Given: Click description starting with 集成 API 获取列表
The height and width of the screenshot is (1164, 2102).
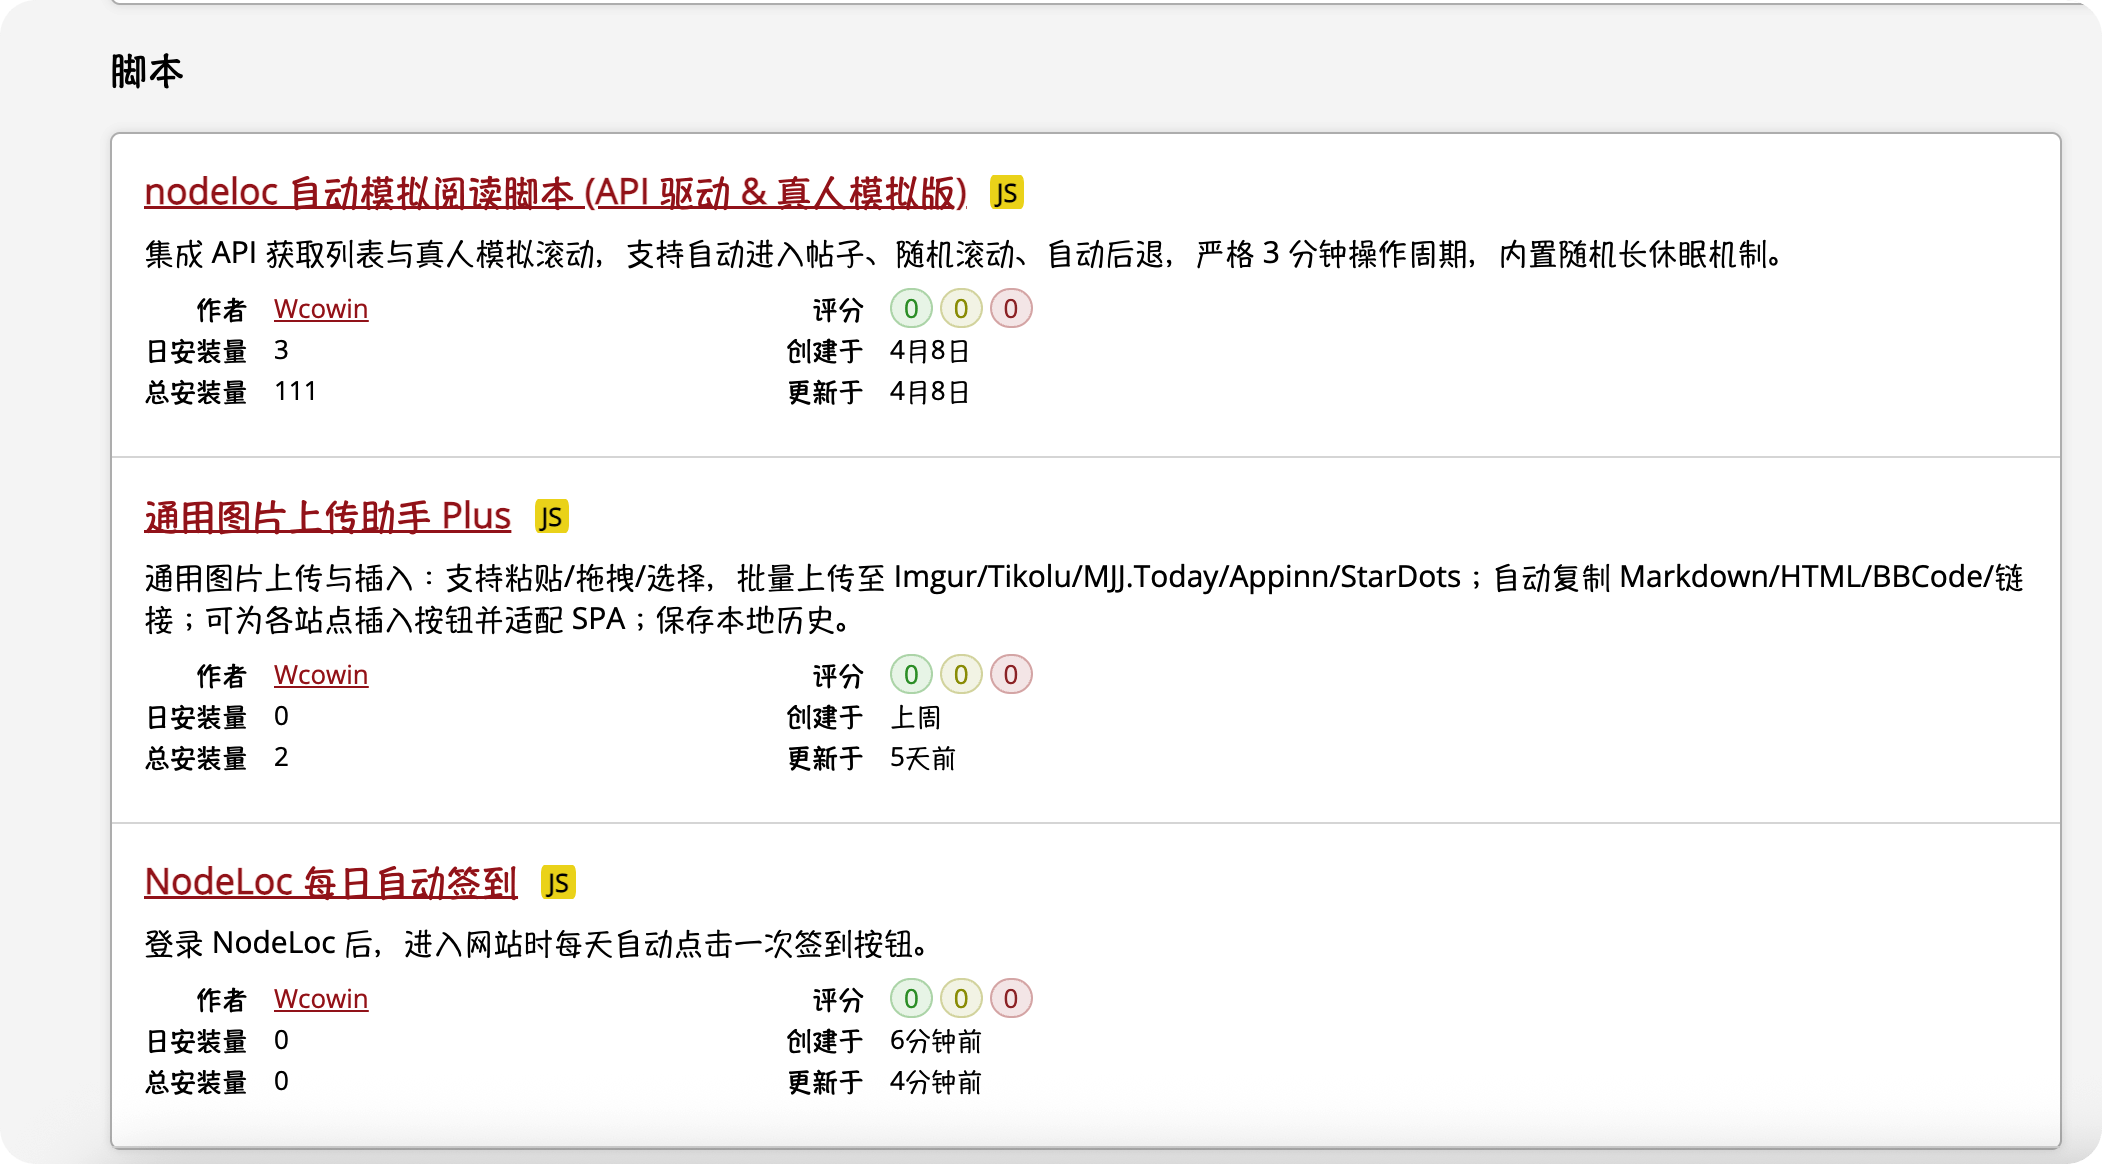Looking at the screenshot, I should [x=964, y=254].
